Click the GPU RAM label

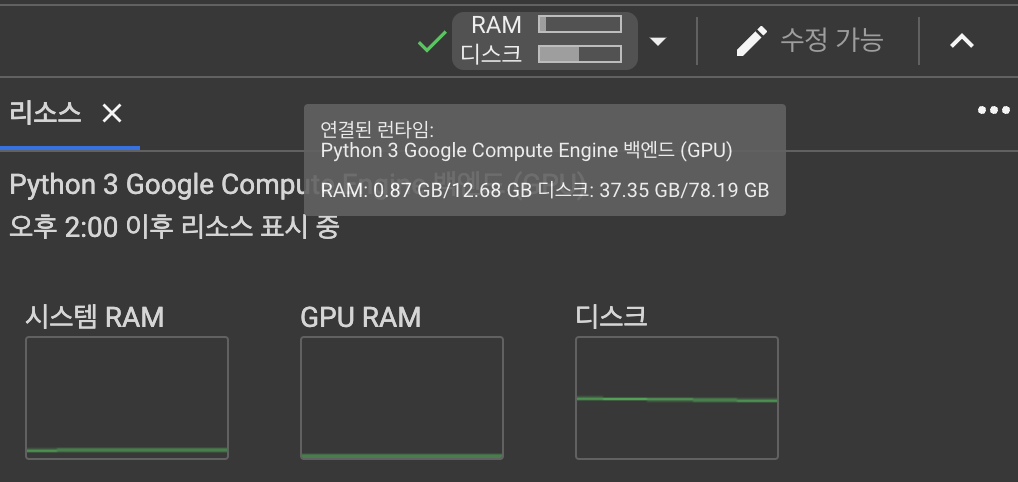point(360,318)
